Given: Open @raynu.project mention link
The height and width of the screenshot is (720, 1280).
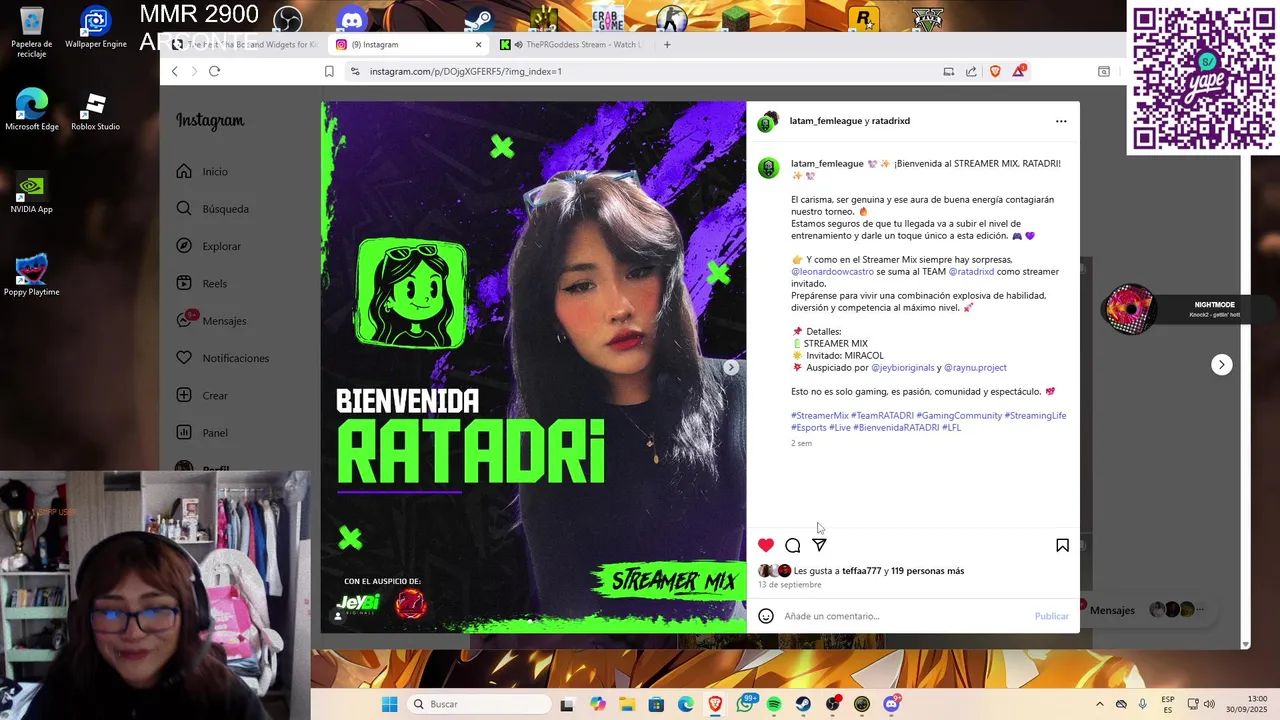Looking at the screenshot, I should coord(975,367).
